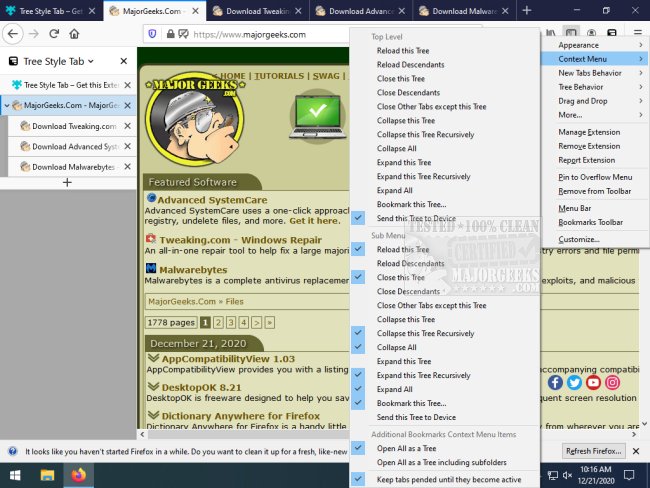
Task: Open AppCompatibilityView 1.03 link
Action: click(x=228, y=359)
